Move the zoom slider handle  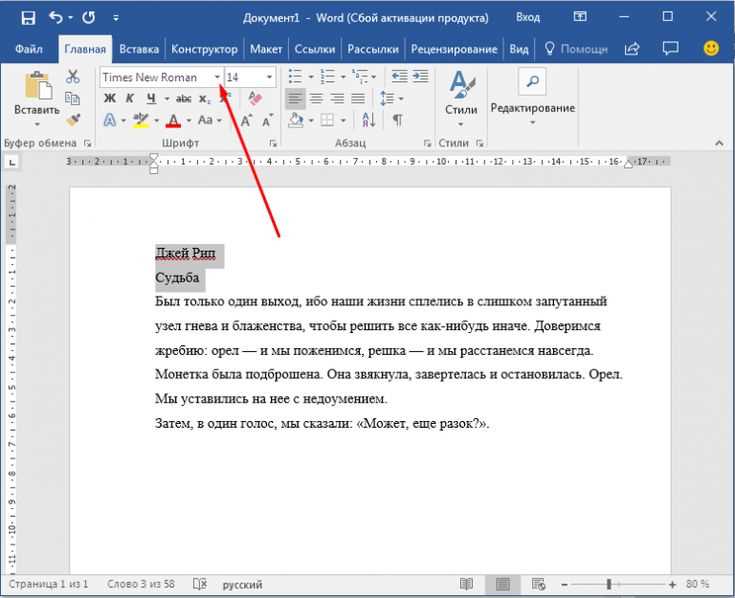click(x=609, y=584)
